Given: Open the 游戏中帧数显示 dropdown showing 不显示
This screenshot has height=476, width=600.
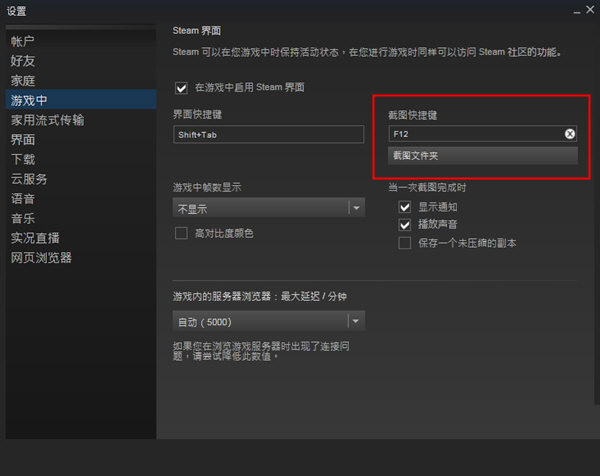Looking at the screenshot, I should (x=269, y=208).
